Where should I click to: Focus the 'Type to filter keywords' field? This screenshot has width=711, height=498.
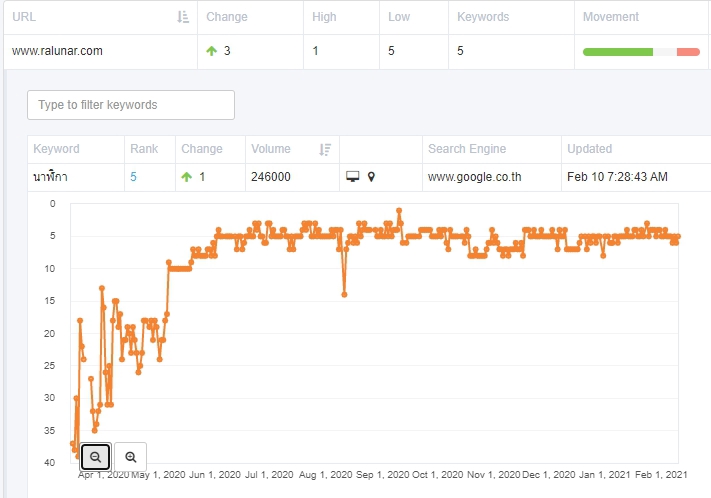(131, 105)
